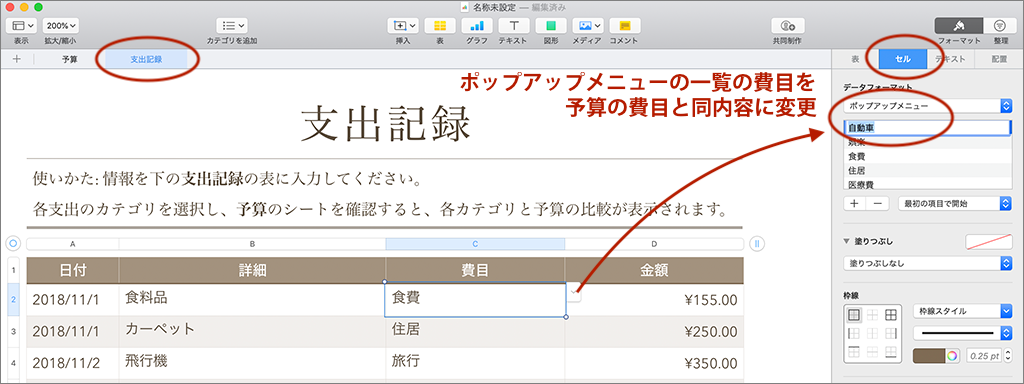1024x384 pixels.
Task: Click the 支出記録 title text
Action: click(385, 124)
